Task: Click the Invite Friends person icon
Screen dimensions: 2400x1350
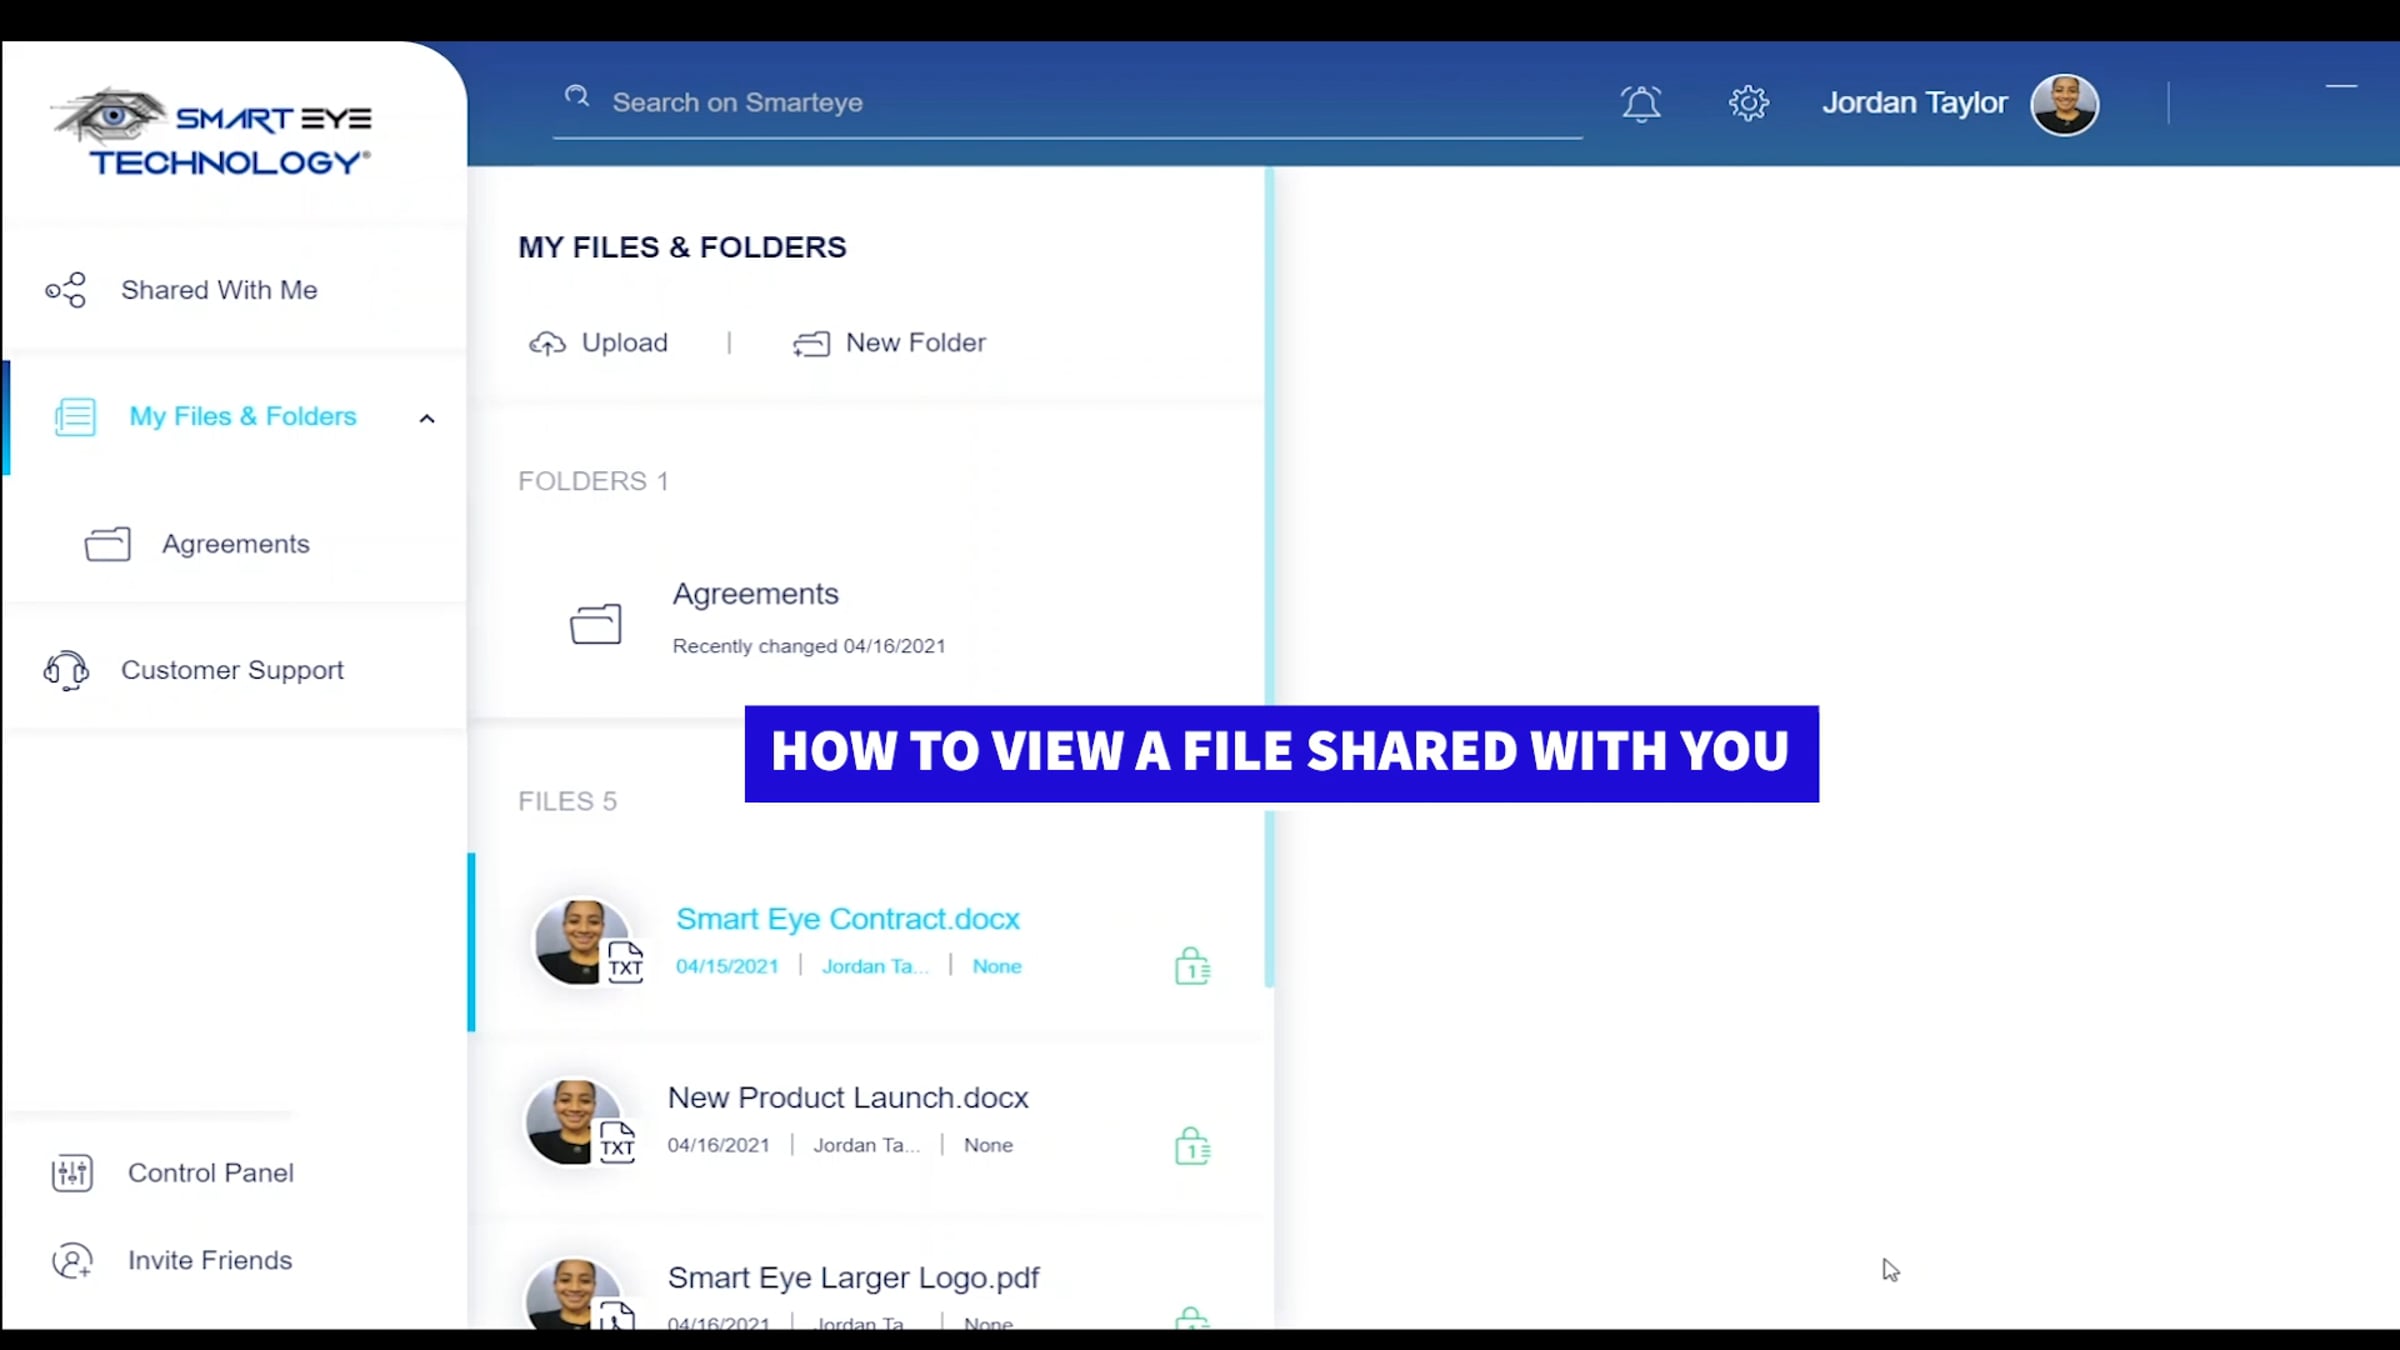Action: [72, 1261]
